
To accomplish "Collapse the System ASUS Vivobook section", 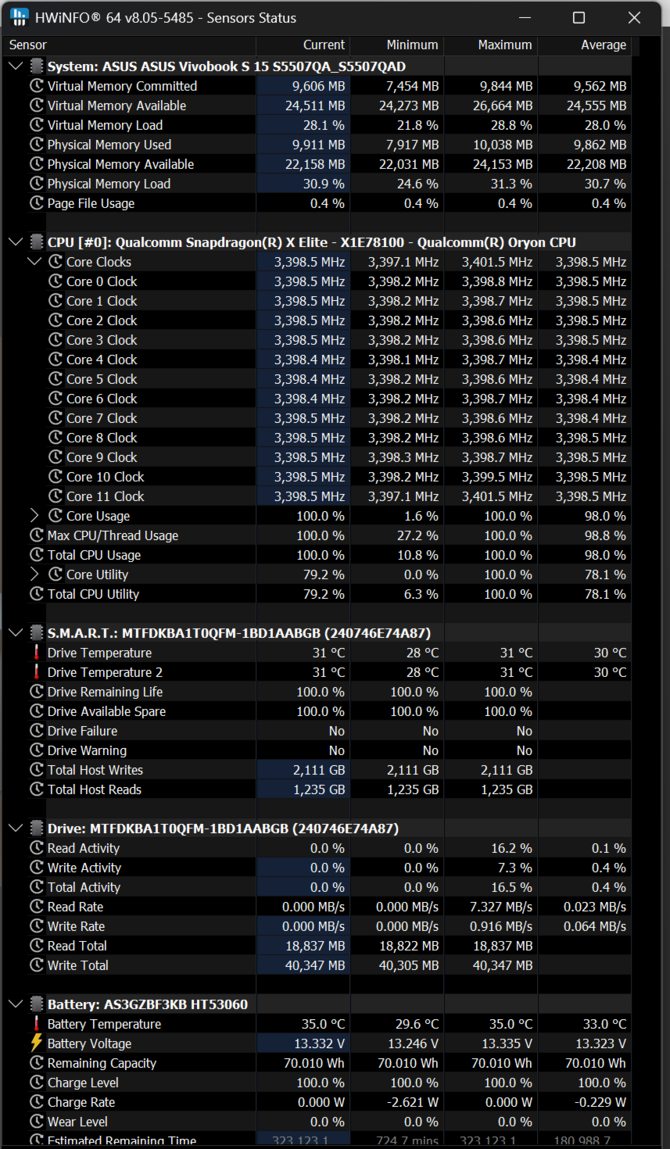I will (x=16, y=67).
